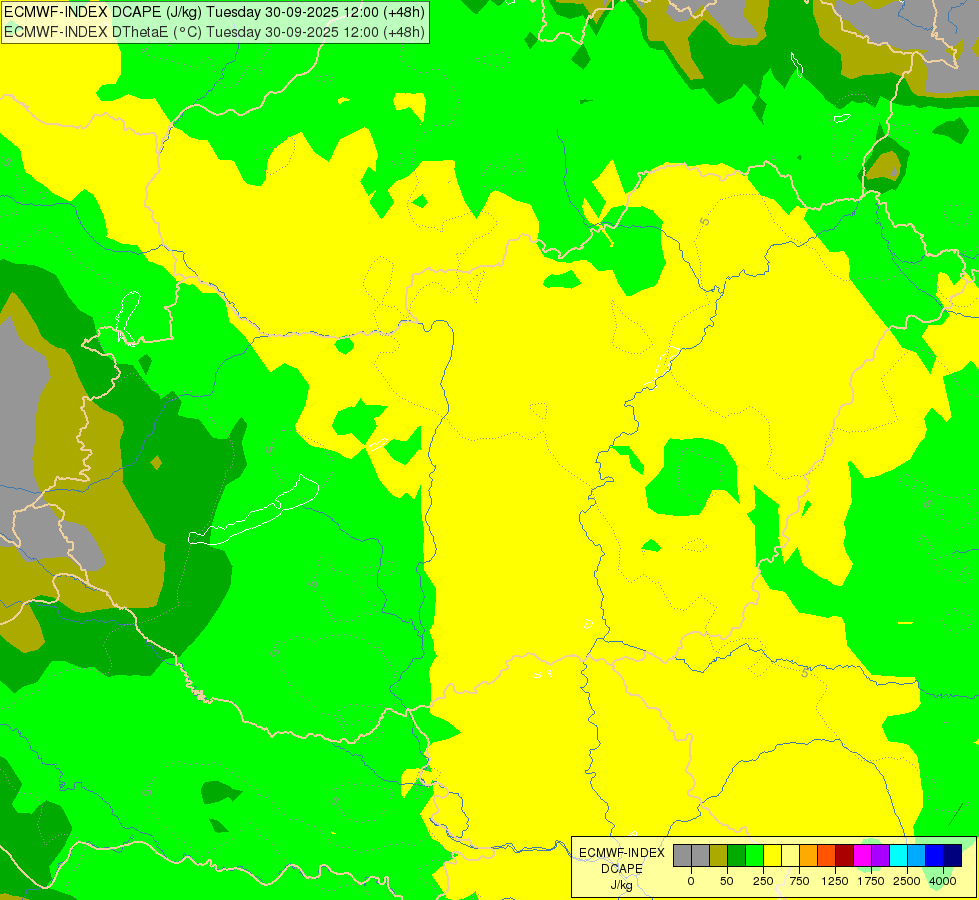Click the legend value 2500
This screenshot has width=979, height=900.
pyautogui.click(x=907, y=881)
